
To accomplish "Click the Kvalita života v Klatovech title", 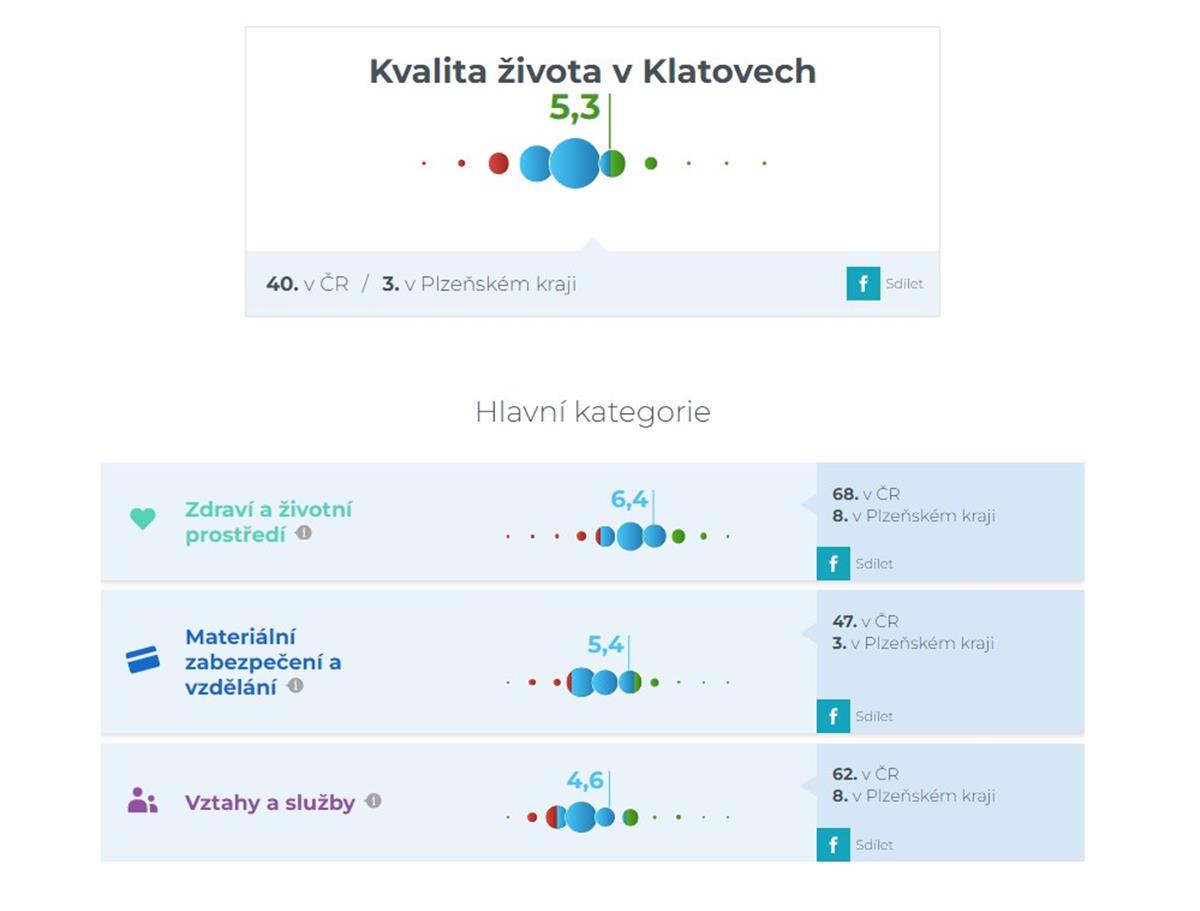I will click(x=592, y=71).
